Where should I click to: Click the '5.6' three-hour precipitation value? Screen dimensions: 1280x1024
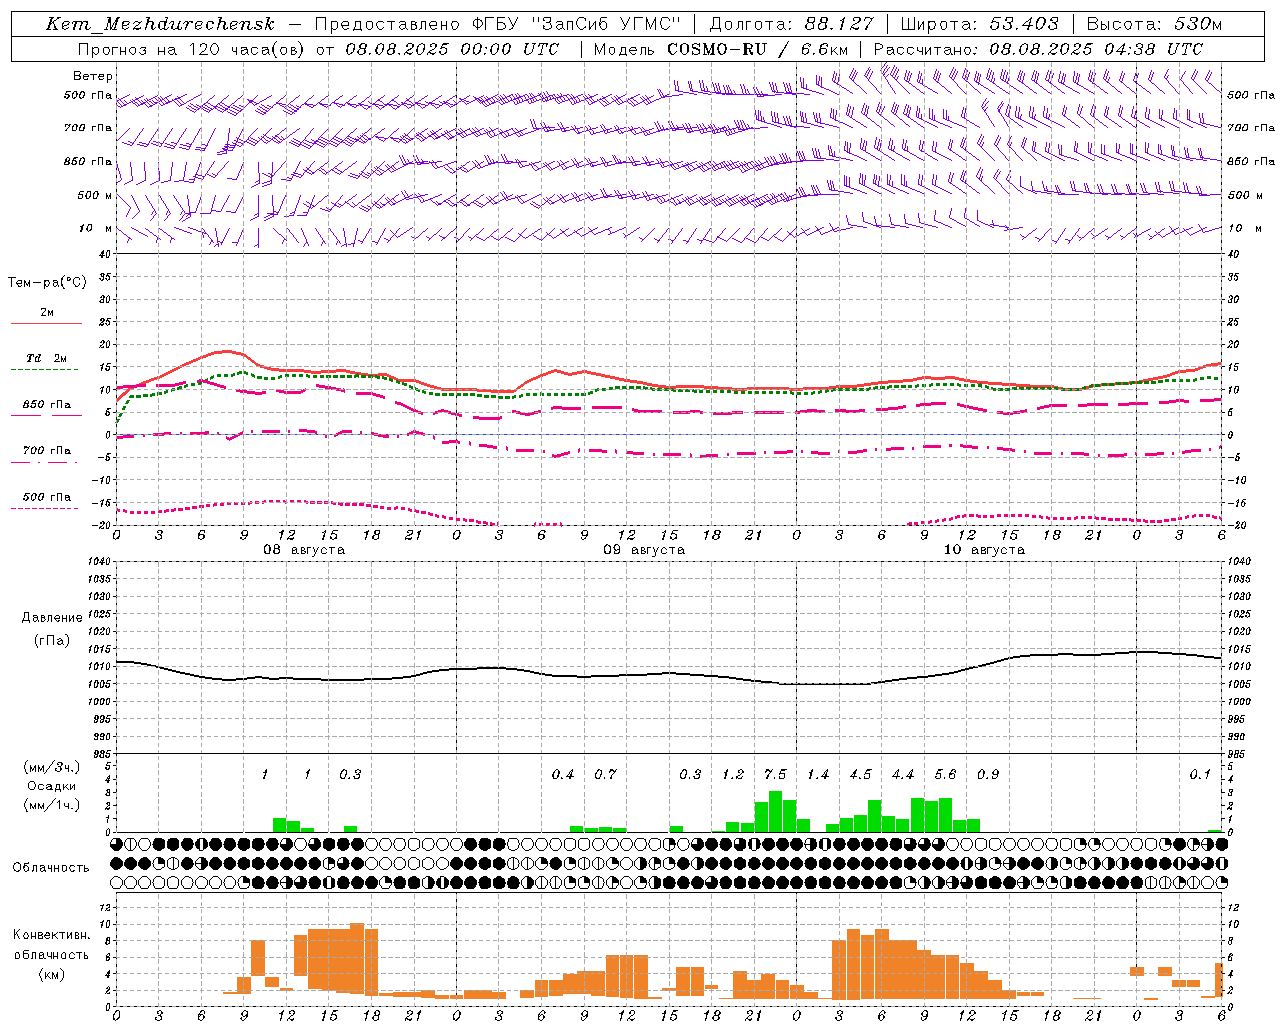(945, 774)
